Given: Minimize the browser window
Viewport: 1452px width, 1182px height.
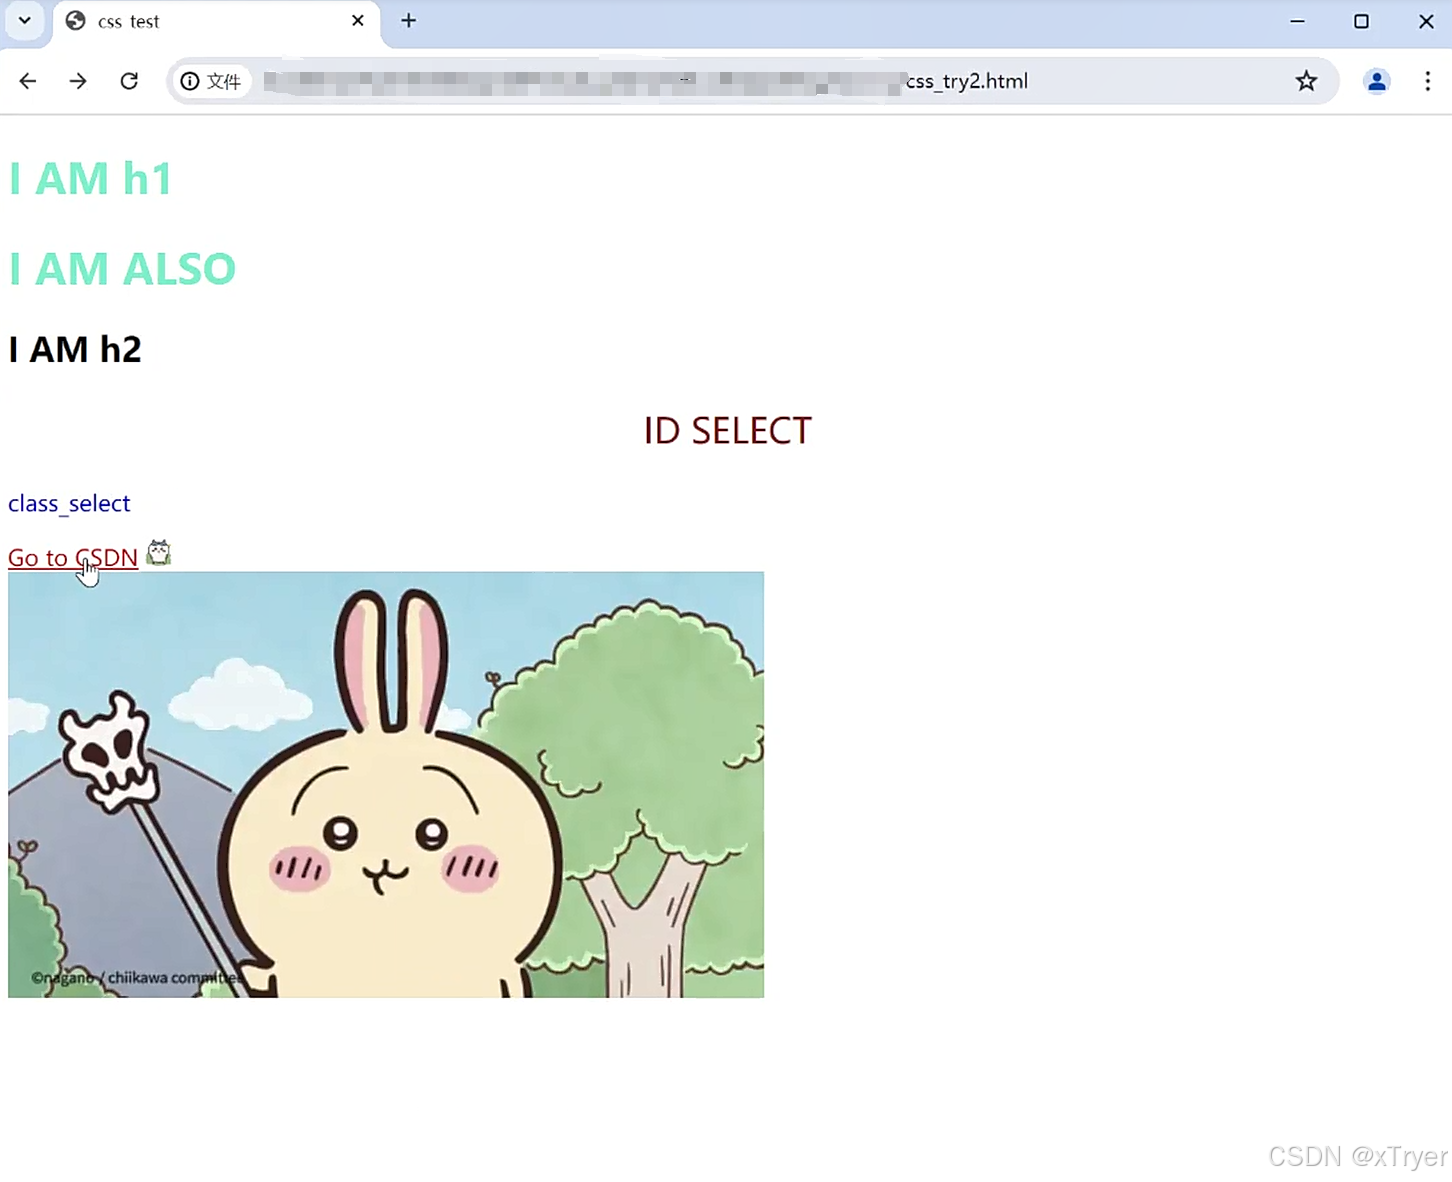Looking at the screenshot, I should [1297, 21].
